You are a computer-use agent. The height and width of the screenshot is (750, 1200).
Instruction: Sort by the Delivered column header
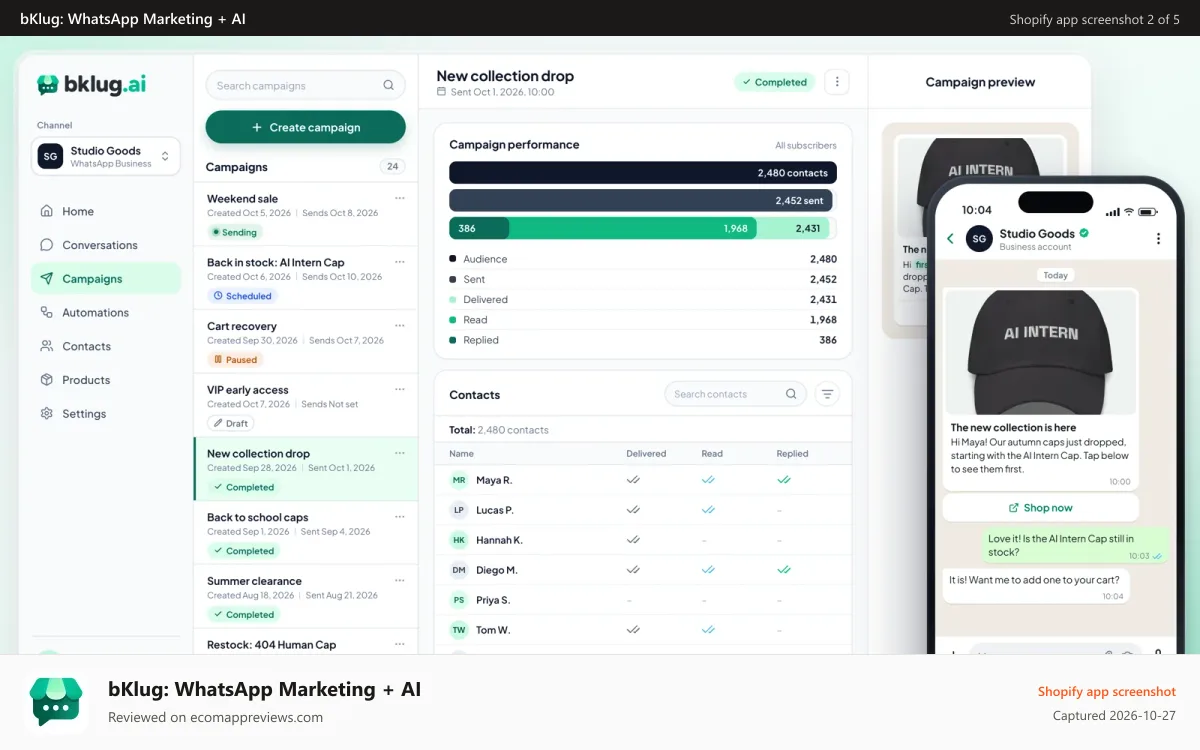click(646, 454)
